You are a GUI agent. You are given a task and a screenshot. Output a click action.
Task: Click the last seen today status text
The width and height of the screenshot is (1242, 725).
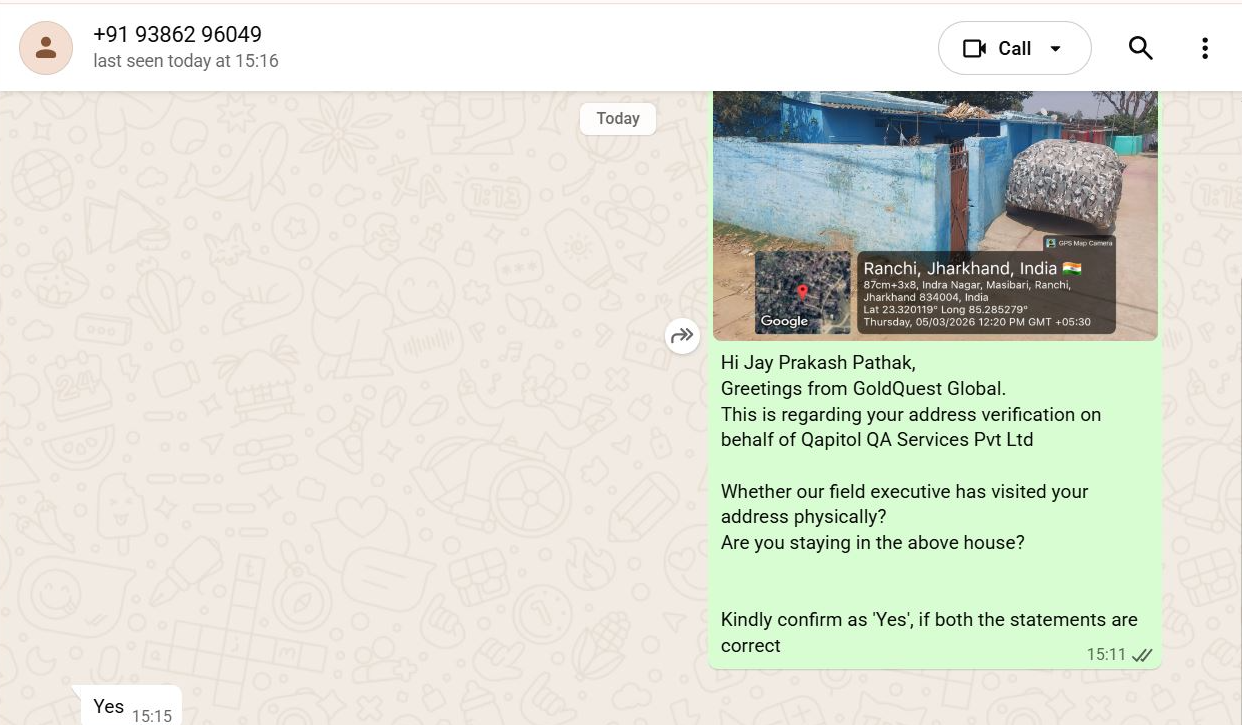(186, 61)
